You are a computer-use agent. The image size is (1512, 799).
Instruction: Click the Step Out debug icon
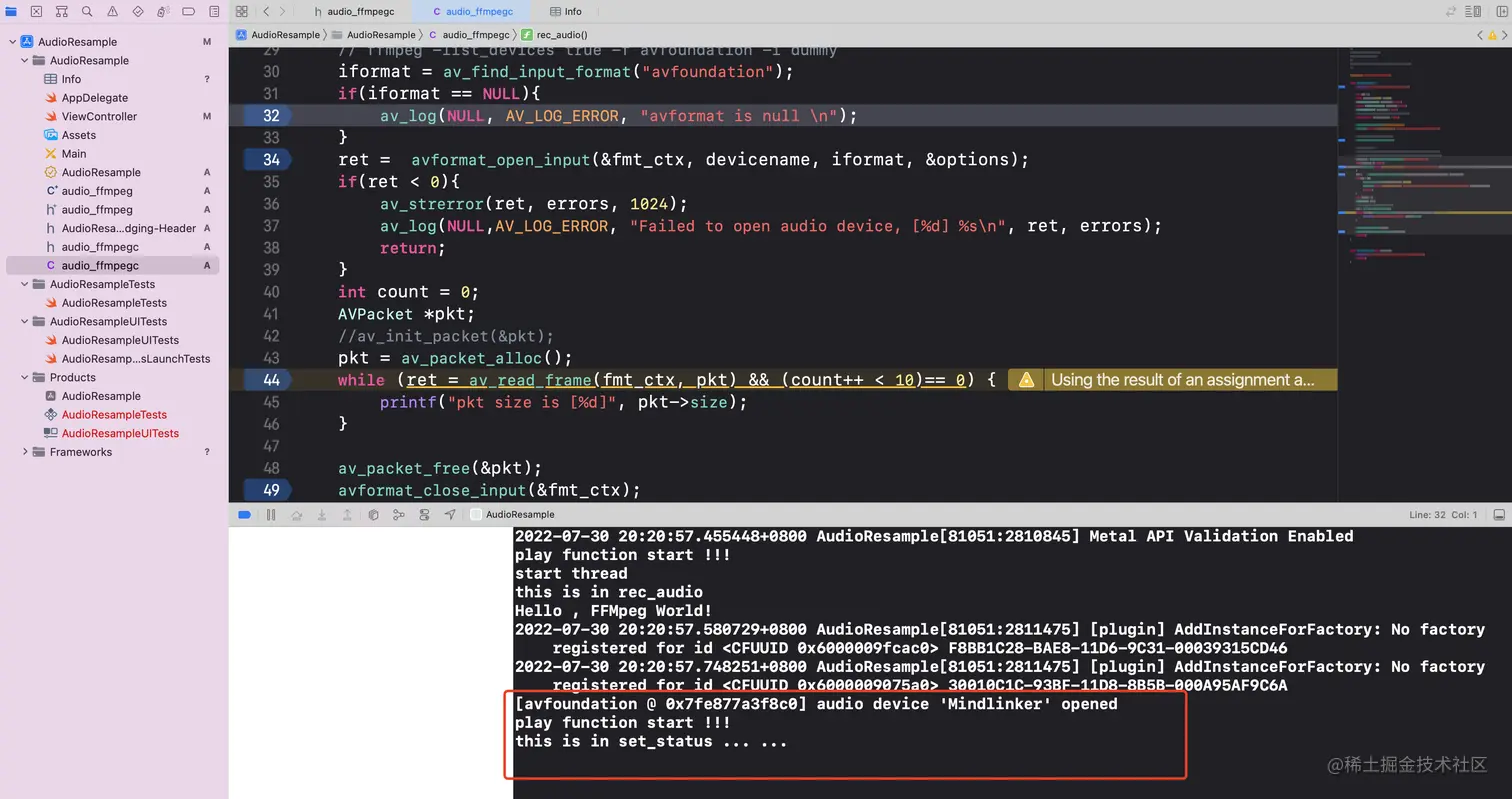[x=347, y=515]
